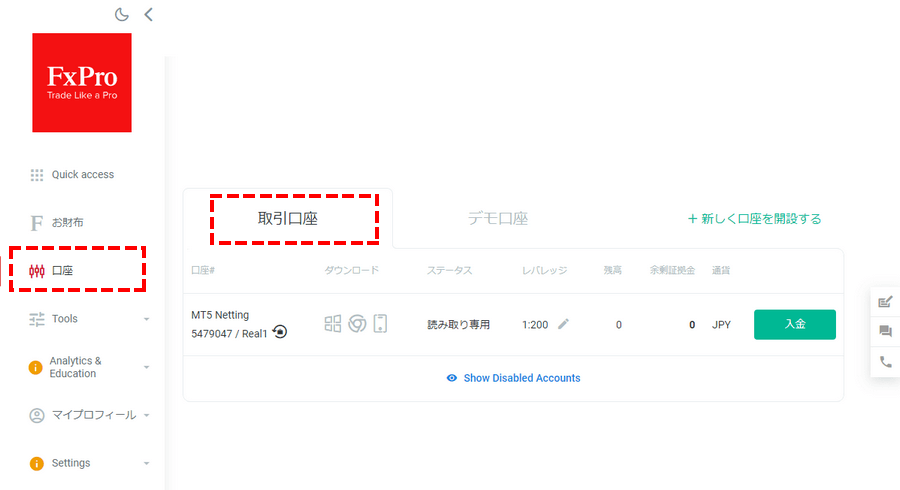Open the Tools sidebar item

pos(64,318)
